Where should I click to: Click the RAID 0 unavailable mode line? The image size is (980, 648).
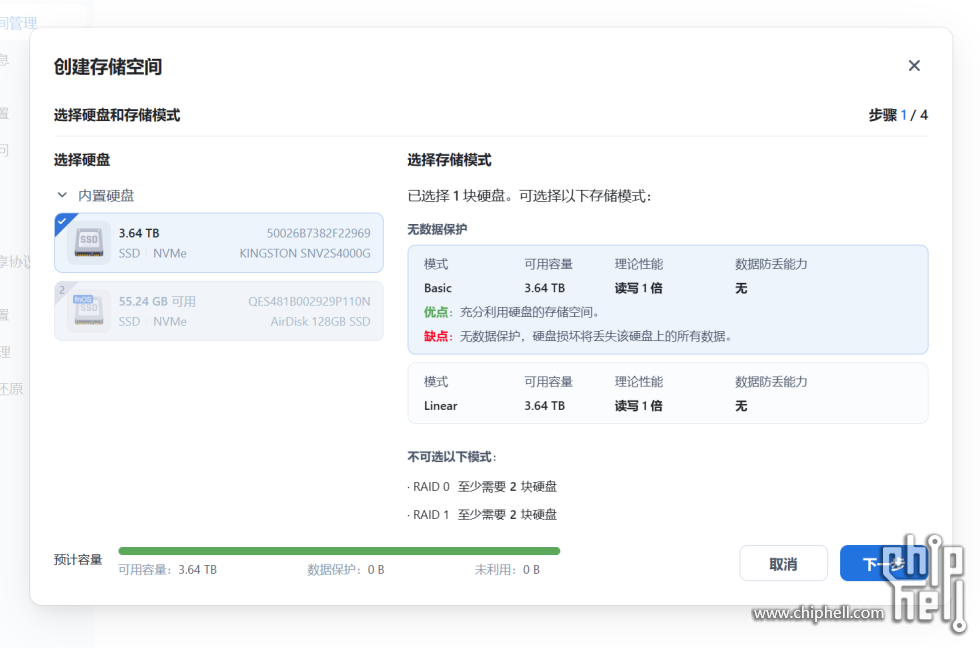coord(482,486)
